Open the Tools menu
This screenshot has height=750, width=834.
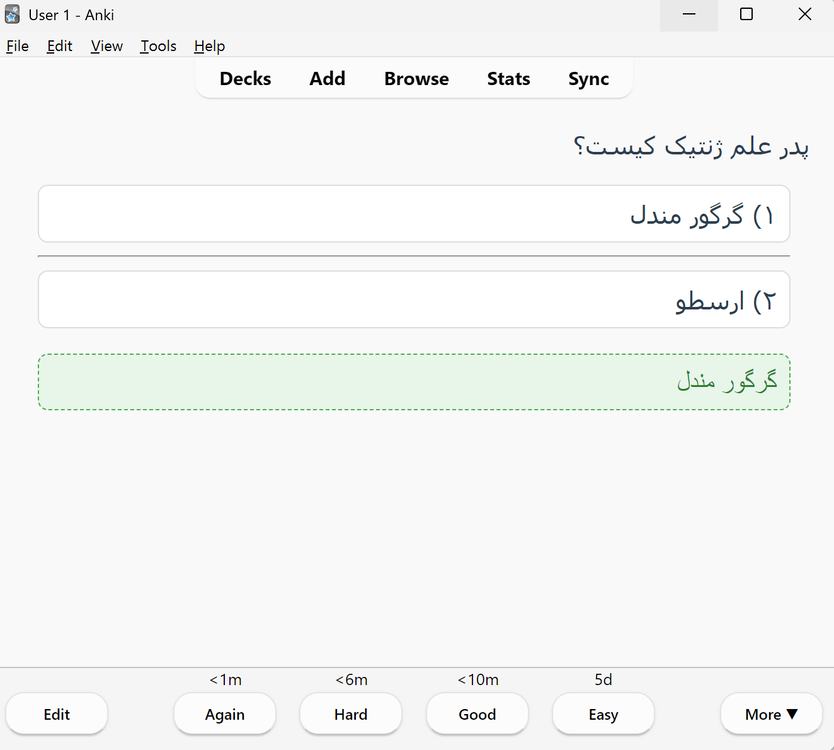[x=158, y=46]
